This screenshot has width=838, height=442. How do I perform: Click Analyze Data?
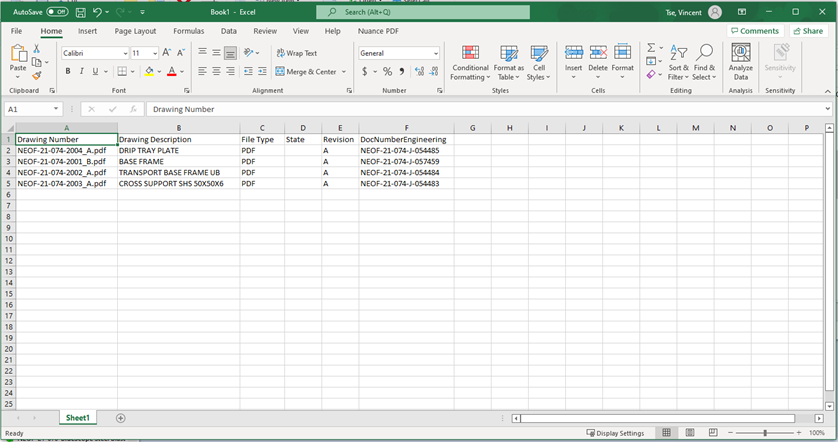[741, 63]
